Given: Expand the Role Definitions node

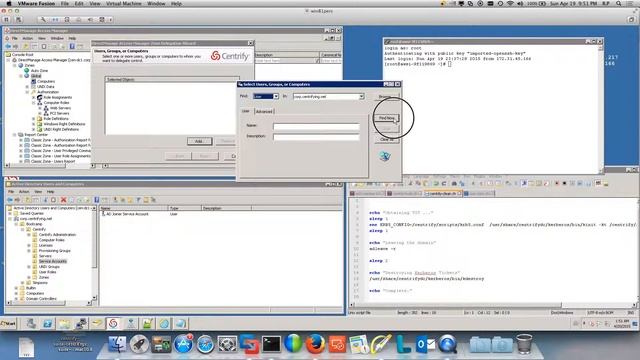Looking at the screenshot, I should [34, 119].
